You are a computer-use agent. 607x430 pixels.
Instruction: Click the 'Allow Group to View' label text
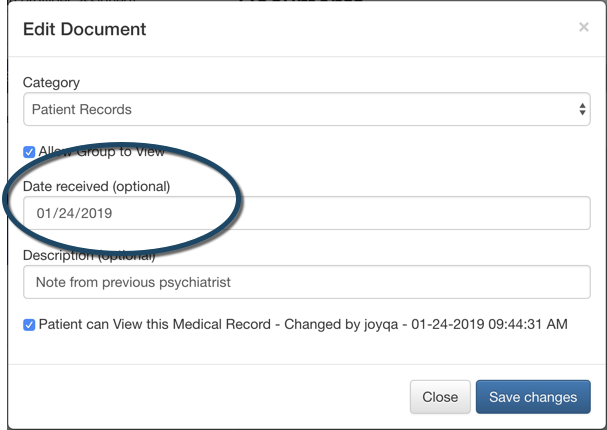pyautogui.click(x=101, y=152)
